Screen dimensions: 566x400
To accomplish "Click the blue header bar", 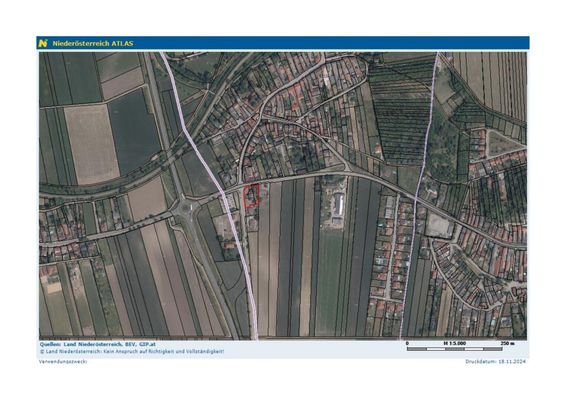I will [283, 43].
